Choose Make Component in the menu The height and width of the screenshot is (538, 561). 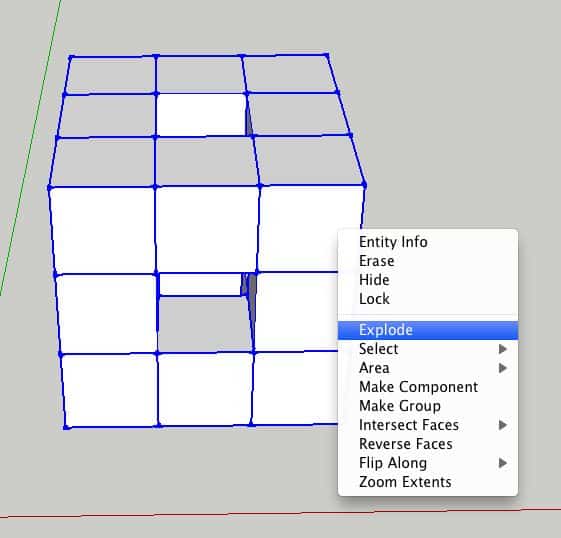click(418, 387)
